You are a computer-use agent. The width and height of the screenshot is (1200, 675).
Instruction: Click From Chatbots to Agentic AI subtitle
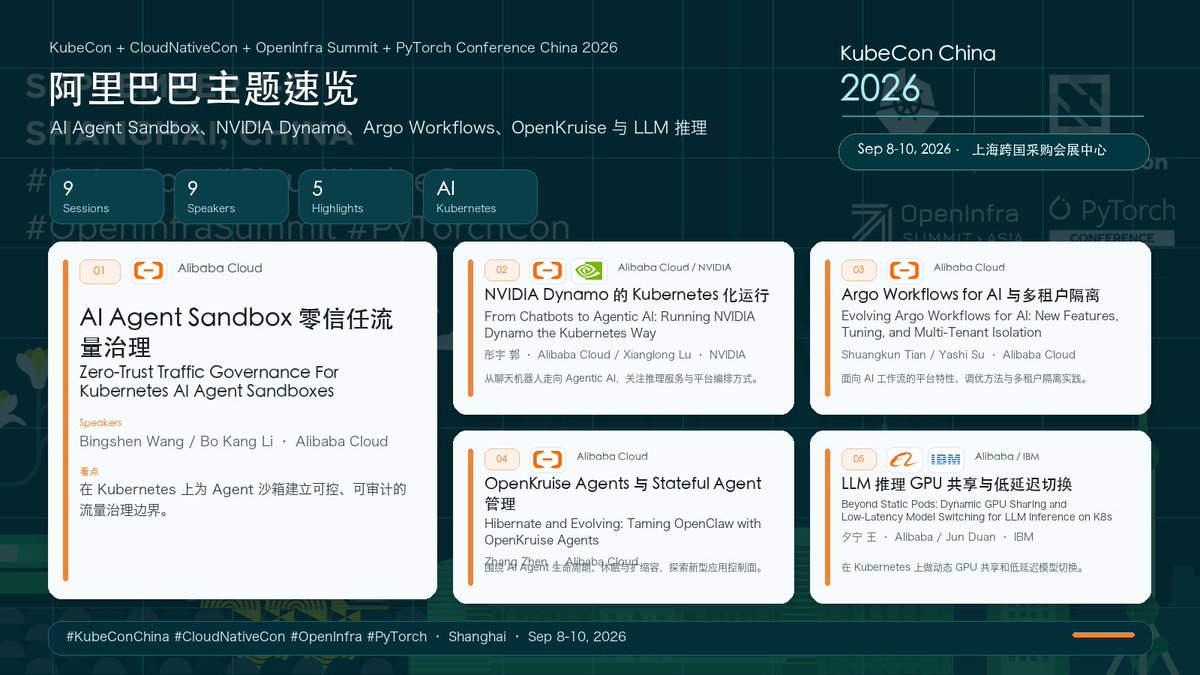(620, 324)
